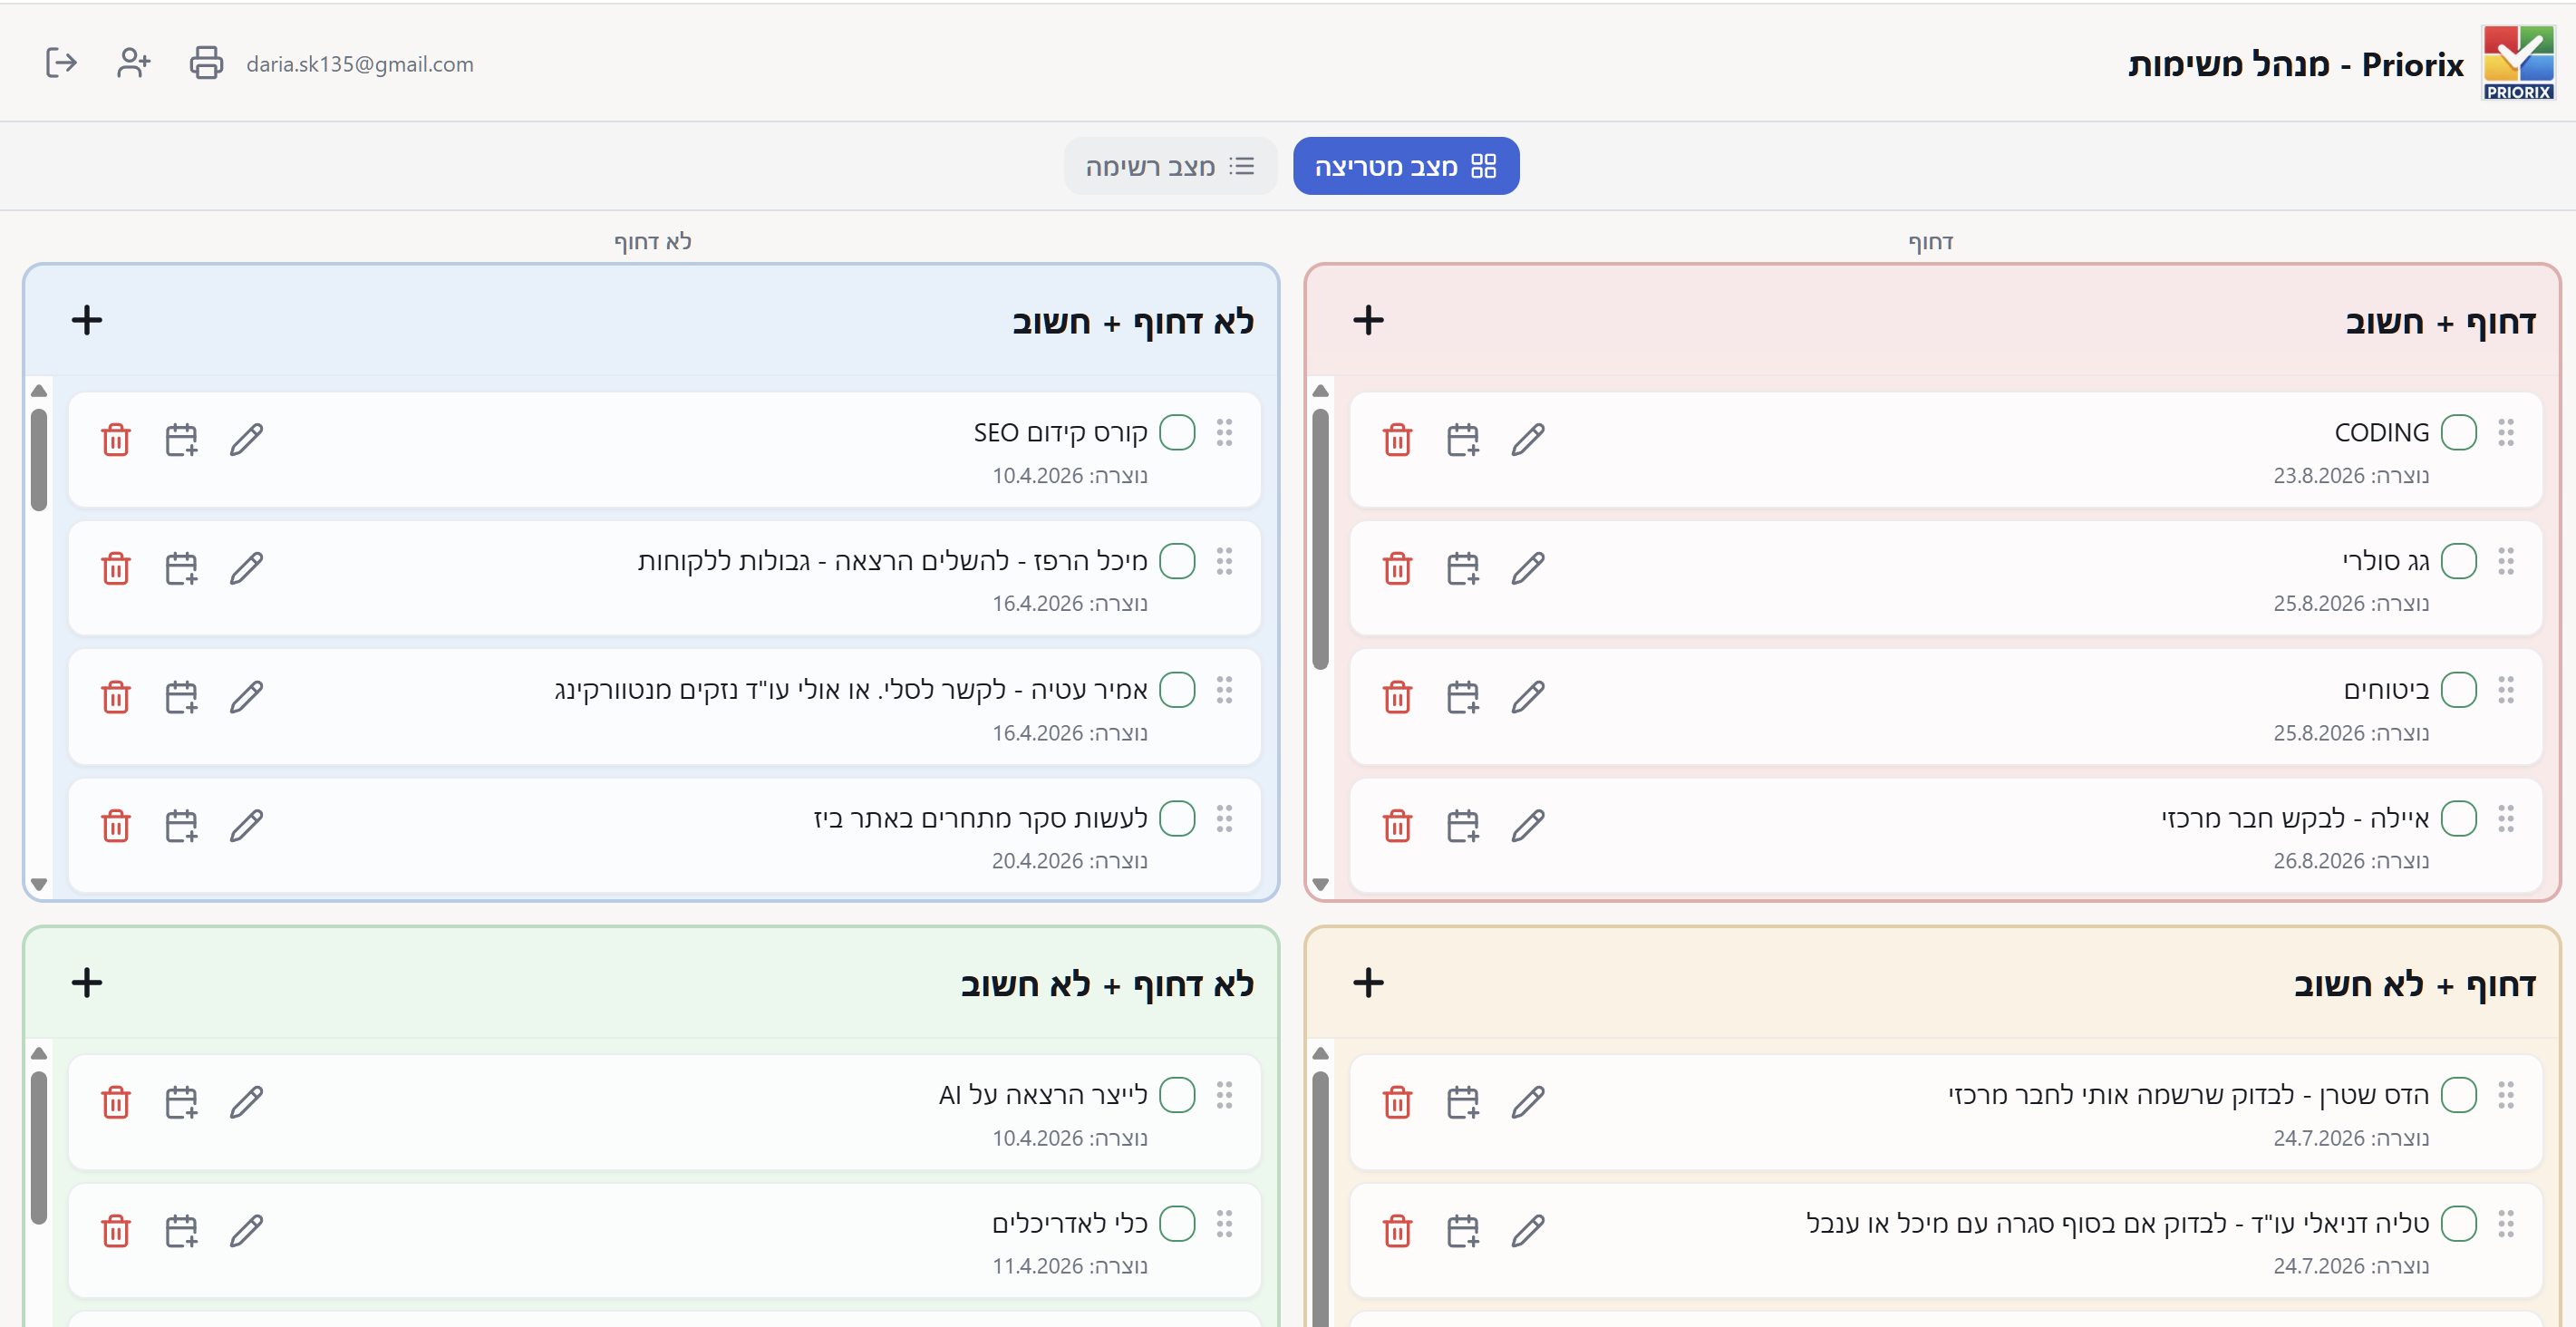This screenshot has width=2576, height=1327.
Task: Schedule the אמיר עטיה task with calendar icon
Action: pos(181,696)
